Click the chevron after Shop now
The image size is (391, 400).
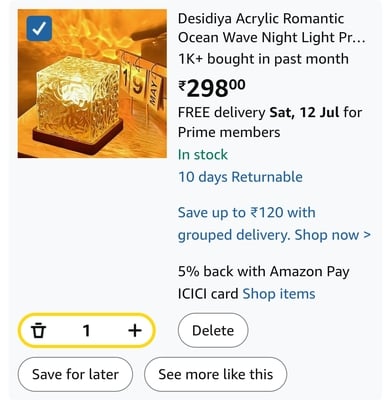[367, 235]
